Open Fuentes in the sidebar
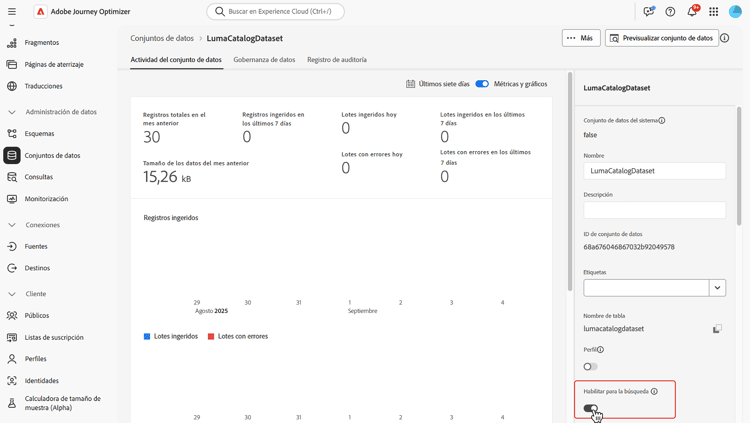 36,246
